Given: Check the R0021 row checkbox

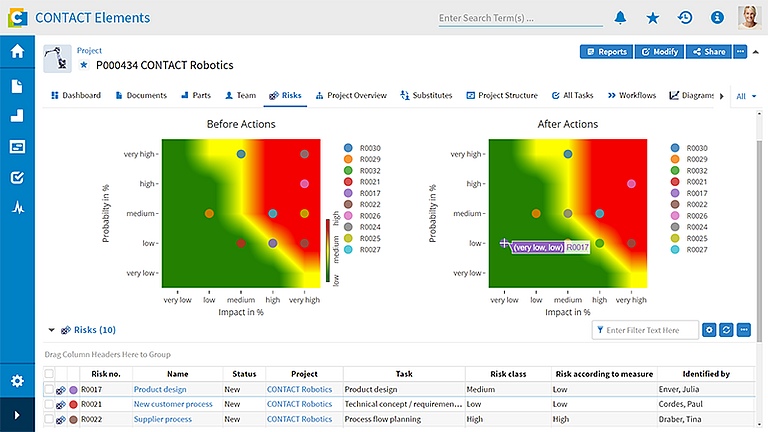Looking at the screenshot, I should [49, 405].
